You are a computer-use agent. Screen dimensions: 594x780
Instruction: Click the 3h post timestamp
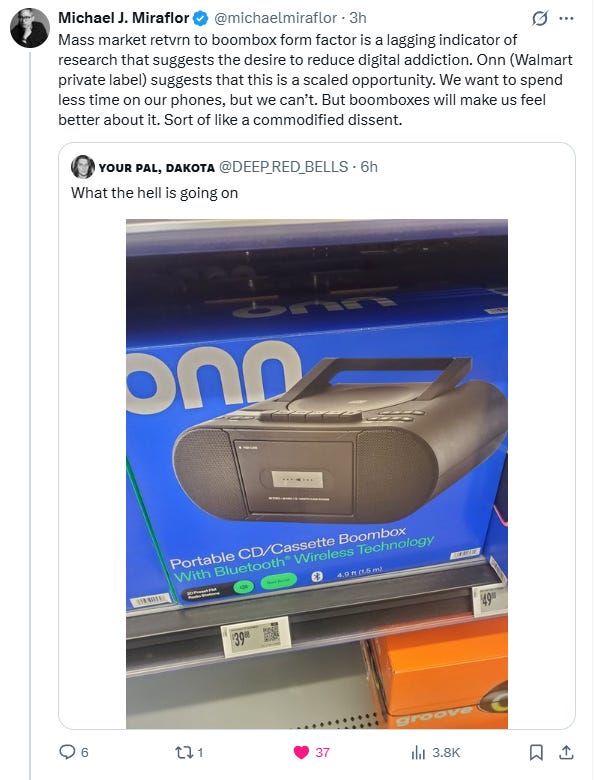pyautogui.click(x=358, y=18)
